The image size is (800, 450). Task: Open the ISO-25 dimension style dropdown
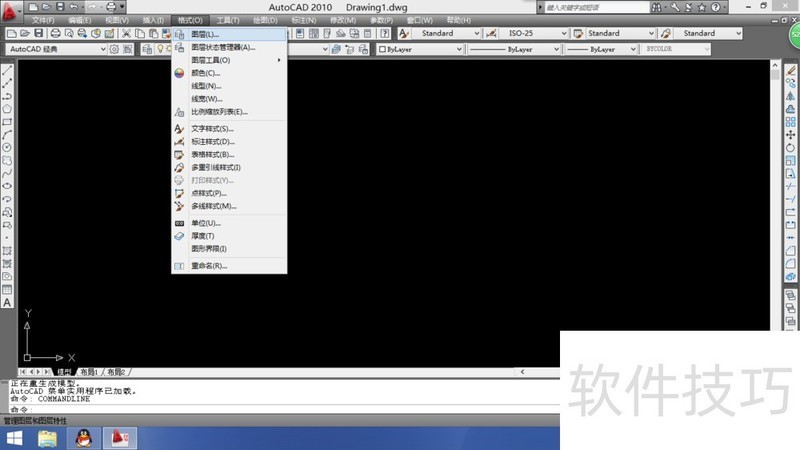(533, 33)
